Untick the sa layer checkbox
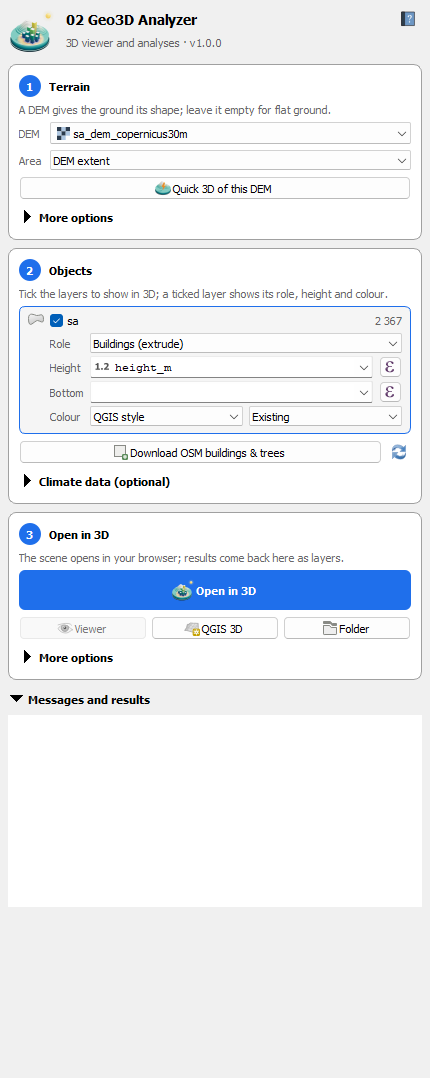430x1078 pixels. (57, 320)
